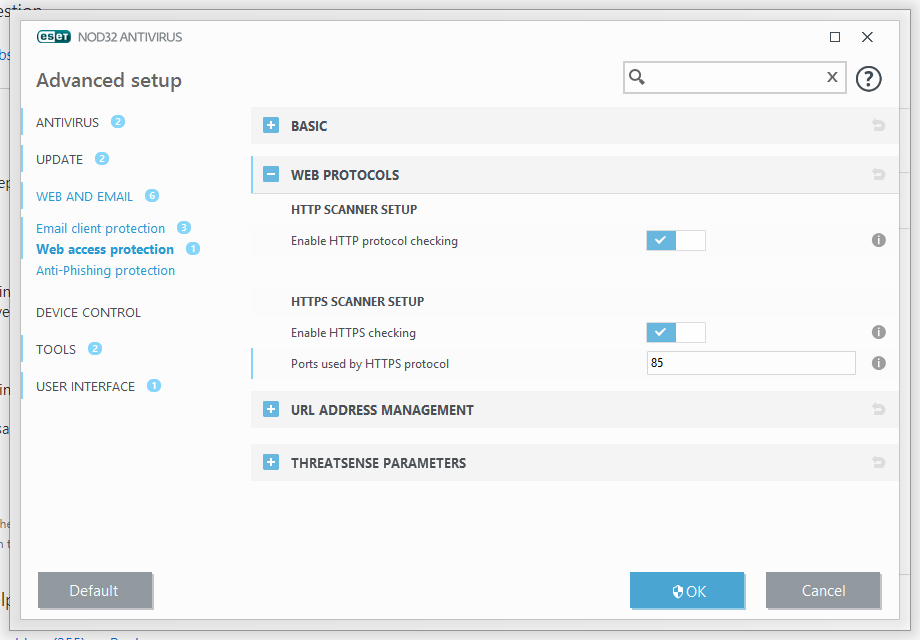Screen dimensions: 920x640
Task: Revert the URL ADDRESS MANAGEMENT section
Action: click(878, 409)
